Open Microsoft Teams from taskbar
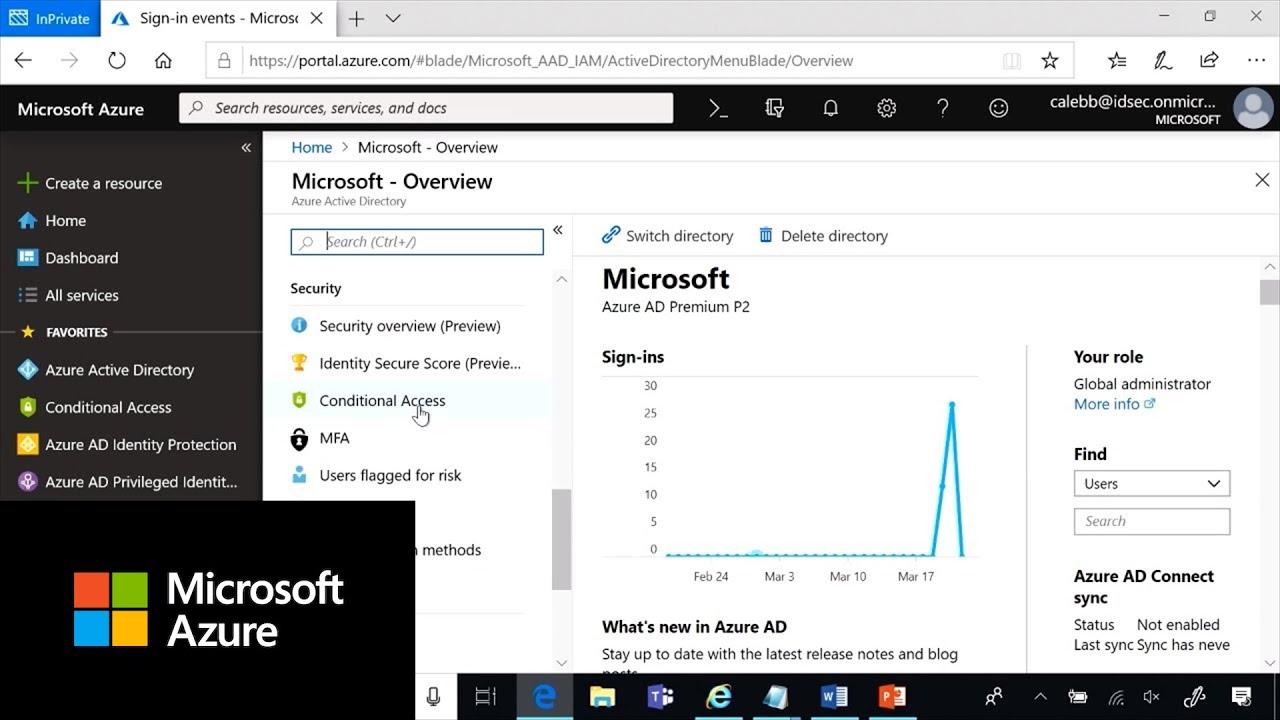Screen dimensions: 1280x720 click(660, 697)
